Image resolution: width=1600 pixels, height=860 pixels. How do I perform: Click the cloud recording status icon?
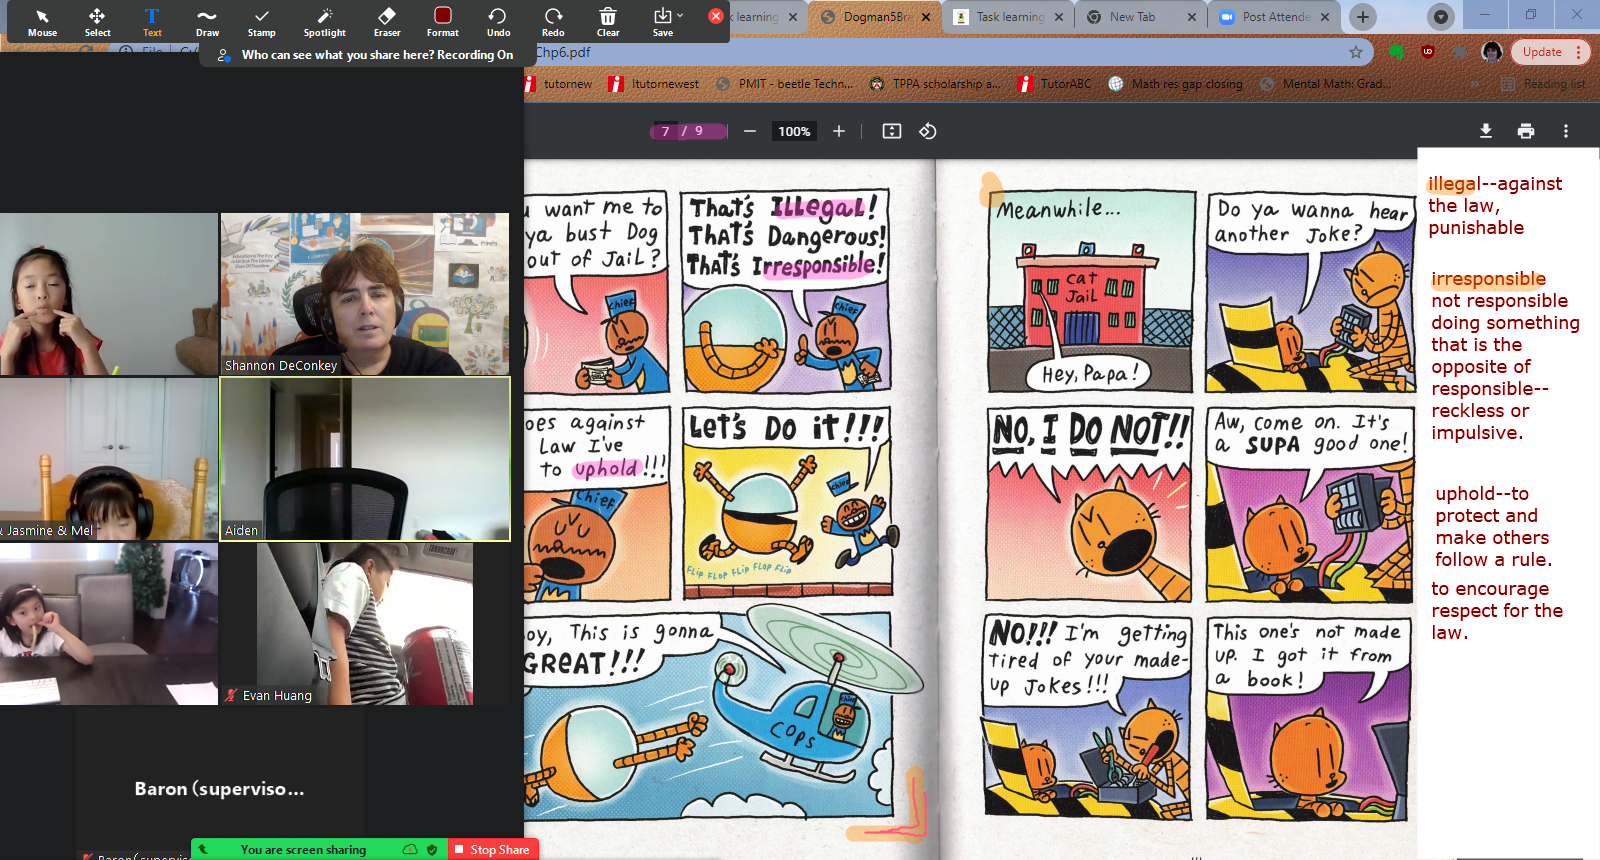click(410, 849)
